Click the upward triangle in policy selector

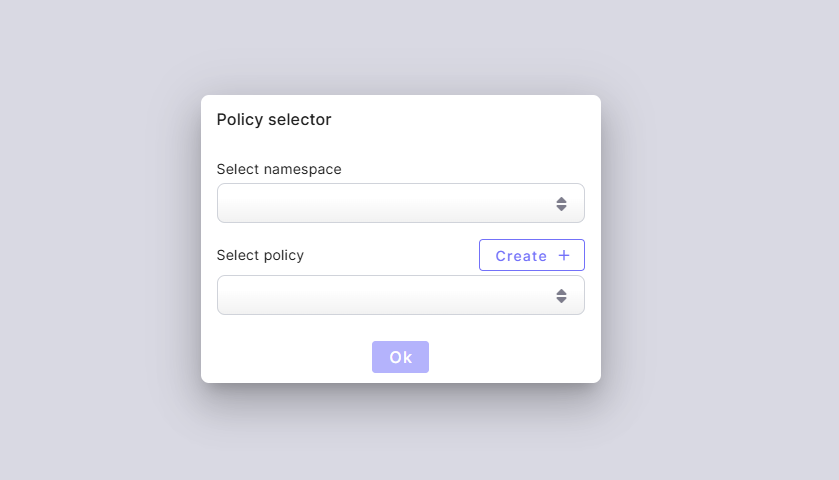point(561,291)
